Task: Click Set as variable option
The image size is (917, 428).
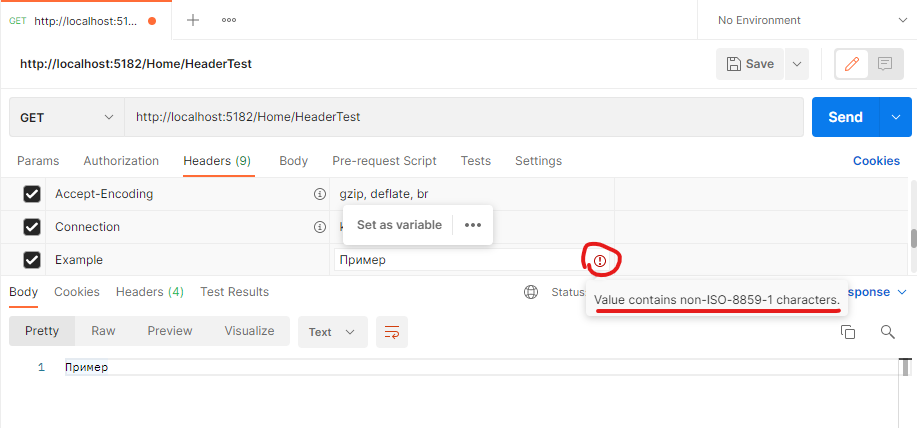Action: click(399, 225)
